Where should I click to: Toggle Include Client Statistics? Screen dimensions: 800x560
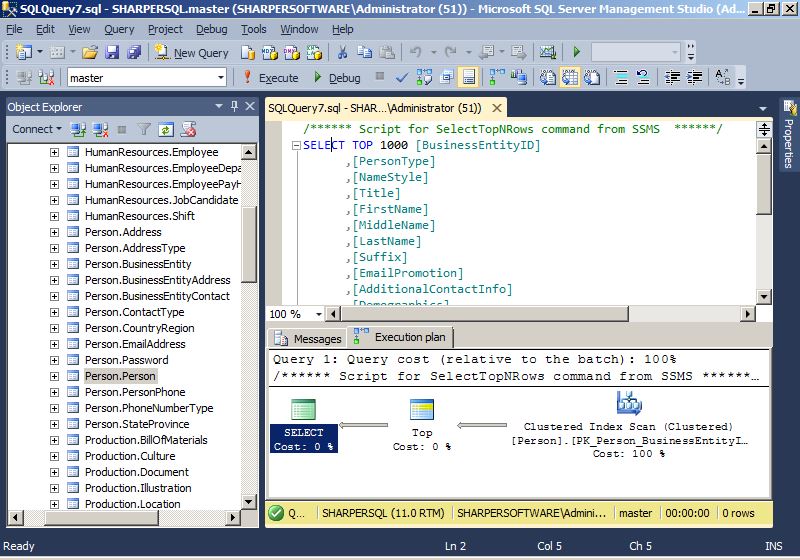pos(519,78)
